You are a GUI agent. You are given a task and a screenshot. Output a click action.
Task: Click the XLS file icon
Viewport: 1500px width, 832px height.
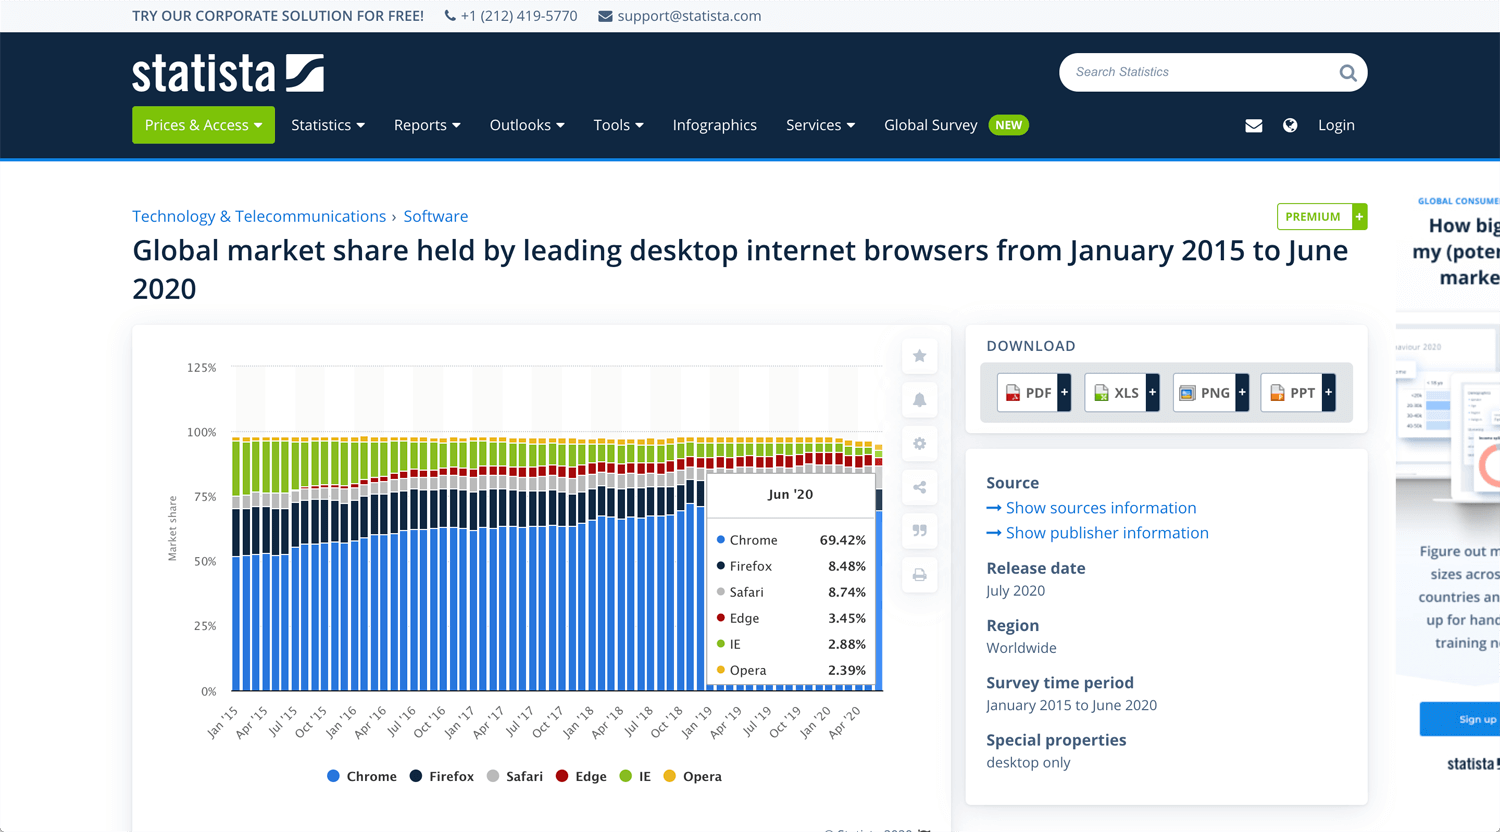coord(1101,393)
